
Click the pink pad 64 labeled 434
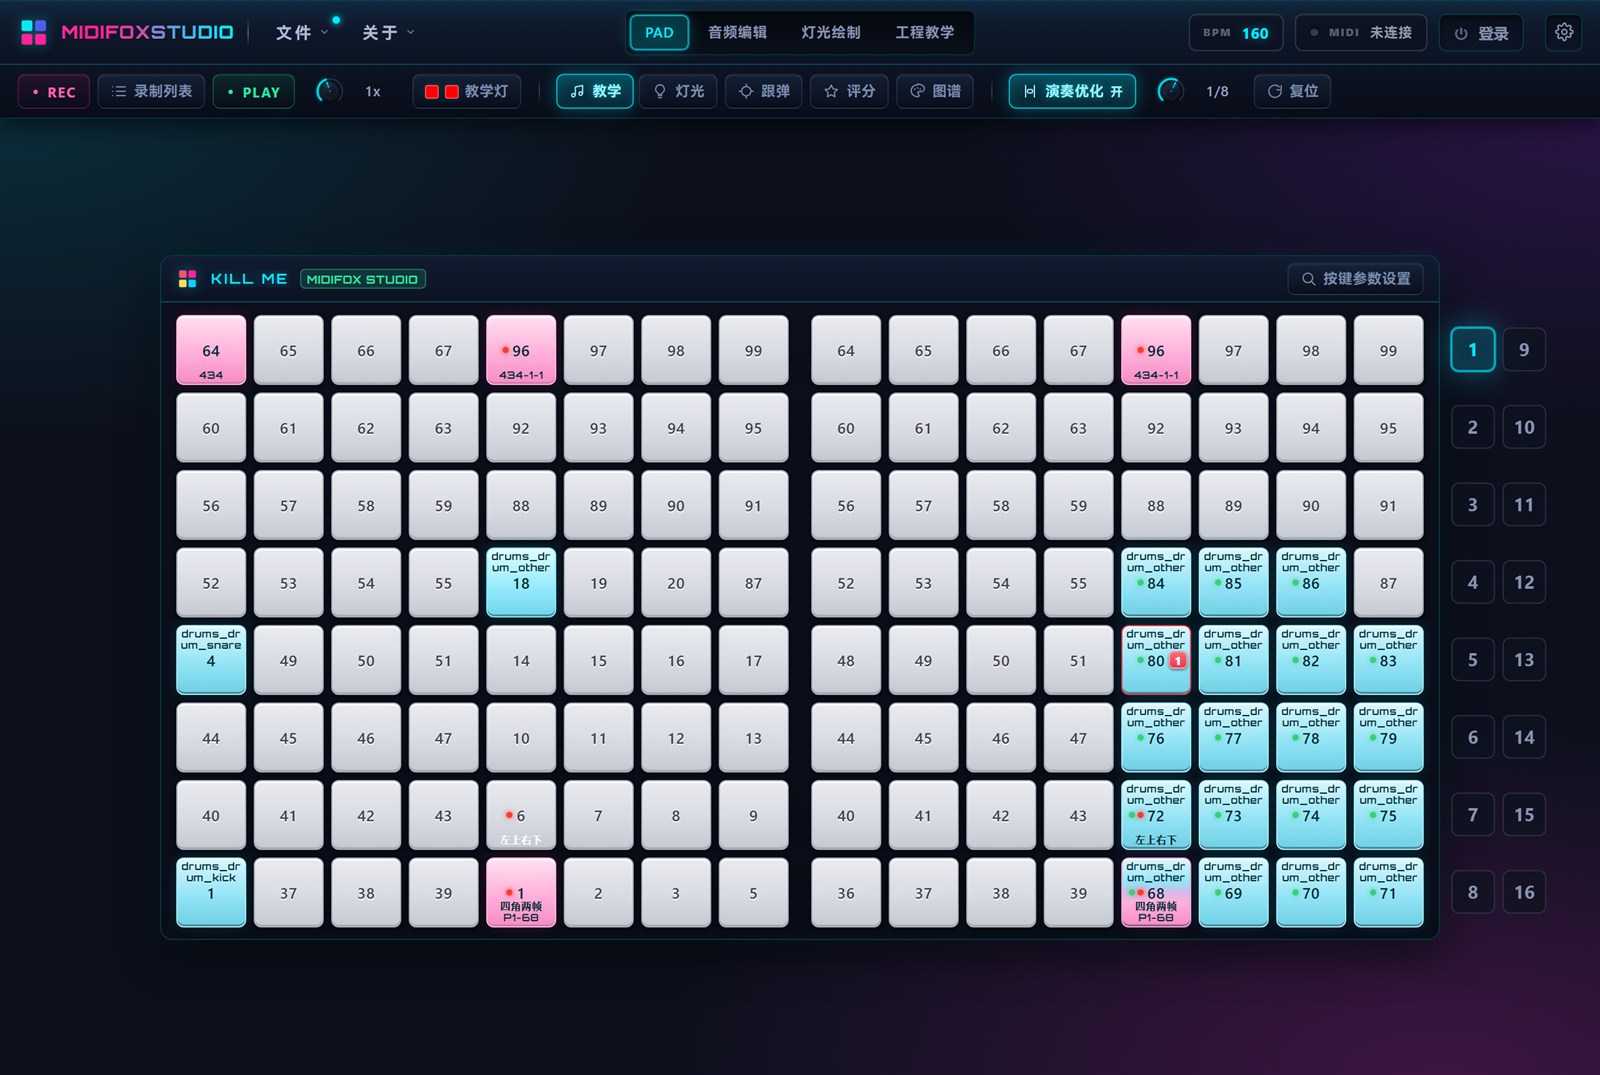coord(211,350)
